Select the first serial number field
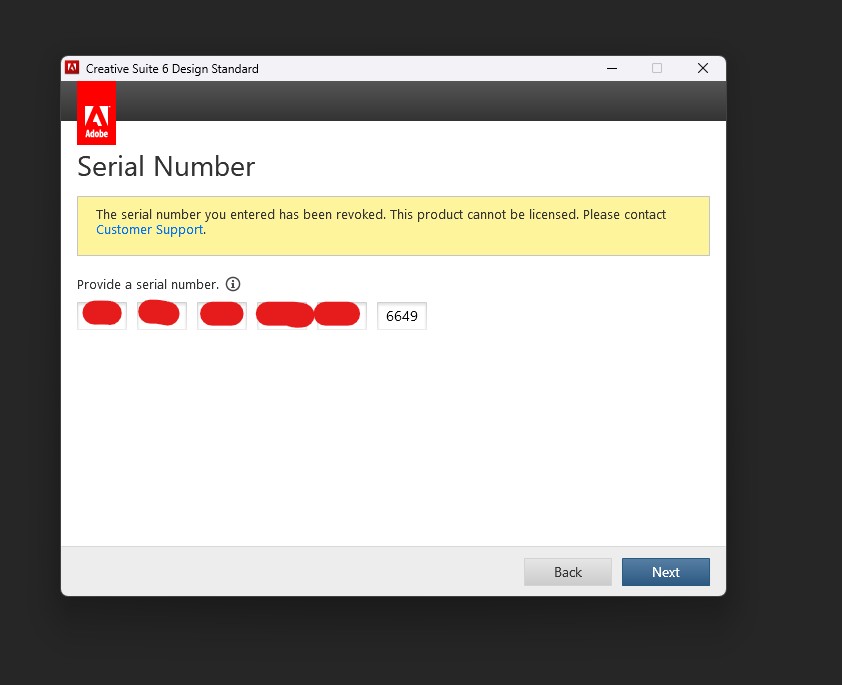Screen dimensions: 843x685 pyautogui.click(x=101, y=315)
